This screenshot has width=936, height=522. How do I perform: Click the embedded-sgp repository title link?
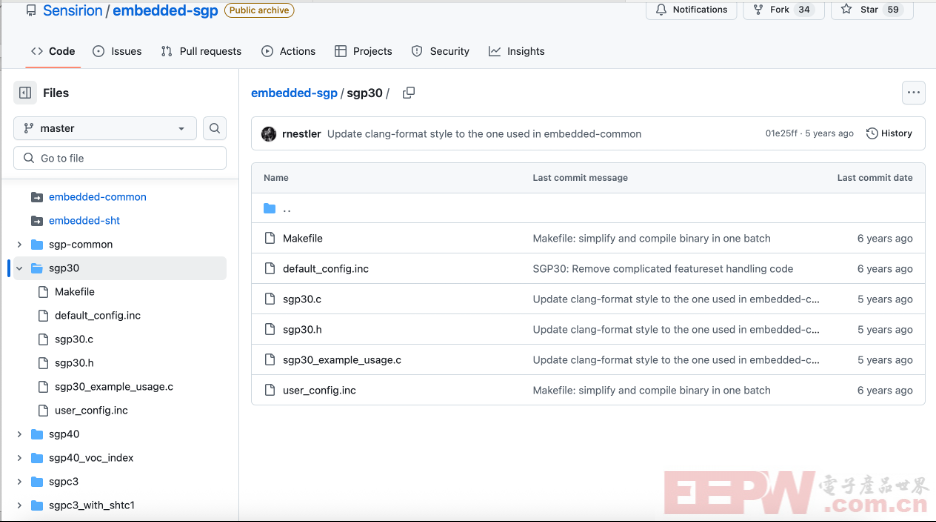[x=165, y=11]
